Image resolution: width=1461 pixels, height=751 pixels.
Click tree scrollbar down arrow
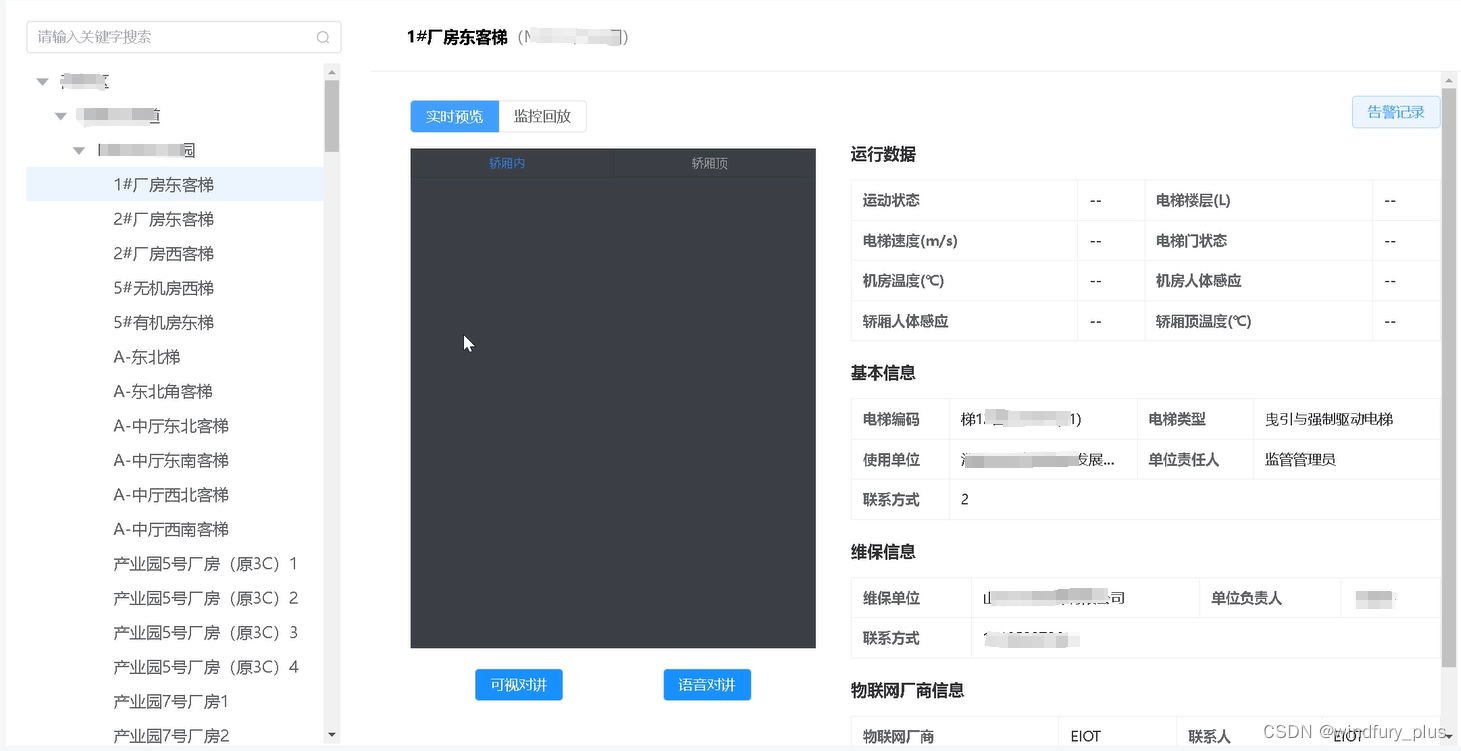[x=332, y=736]
